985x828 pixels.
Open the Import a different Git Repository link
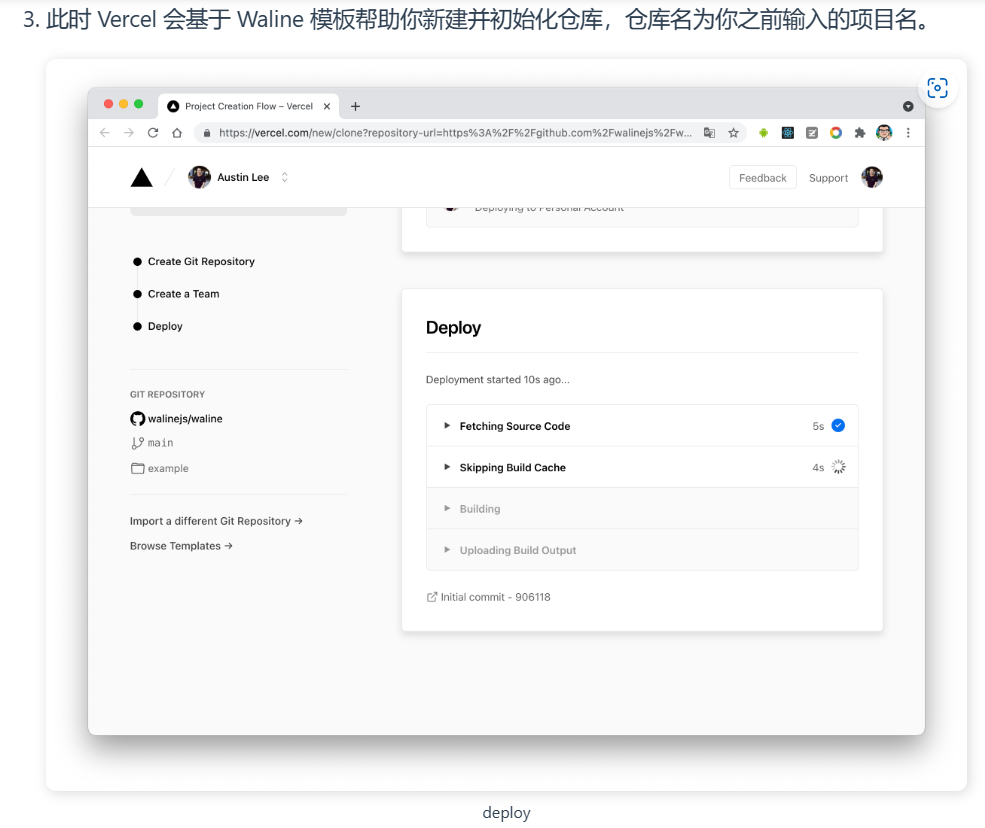[216, 521]
